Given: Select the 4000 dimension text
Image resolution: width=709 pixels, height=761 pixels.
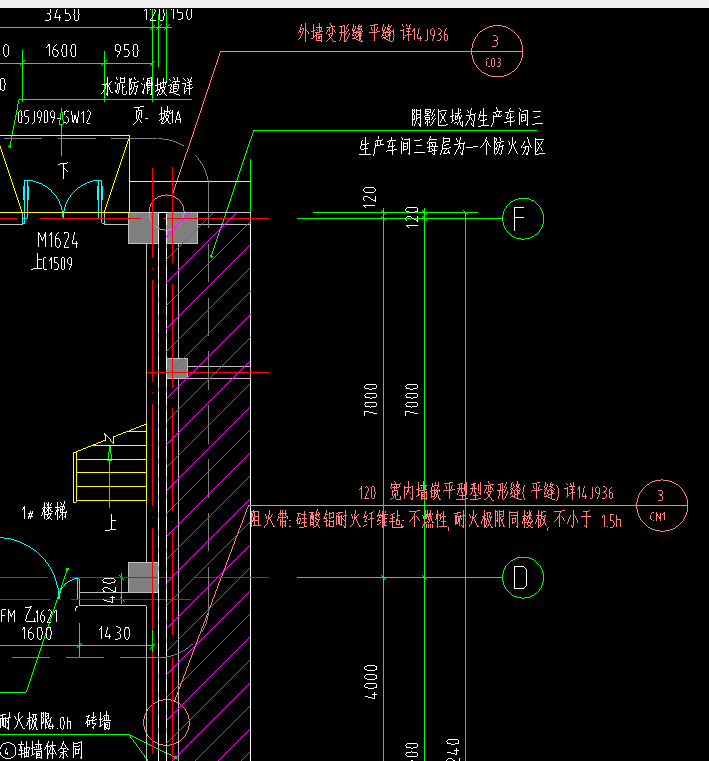Looking at the screenshot, I should (x=371, y=682).
